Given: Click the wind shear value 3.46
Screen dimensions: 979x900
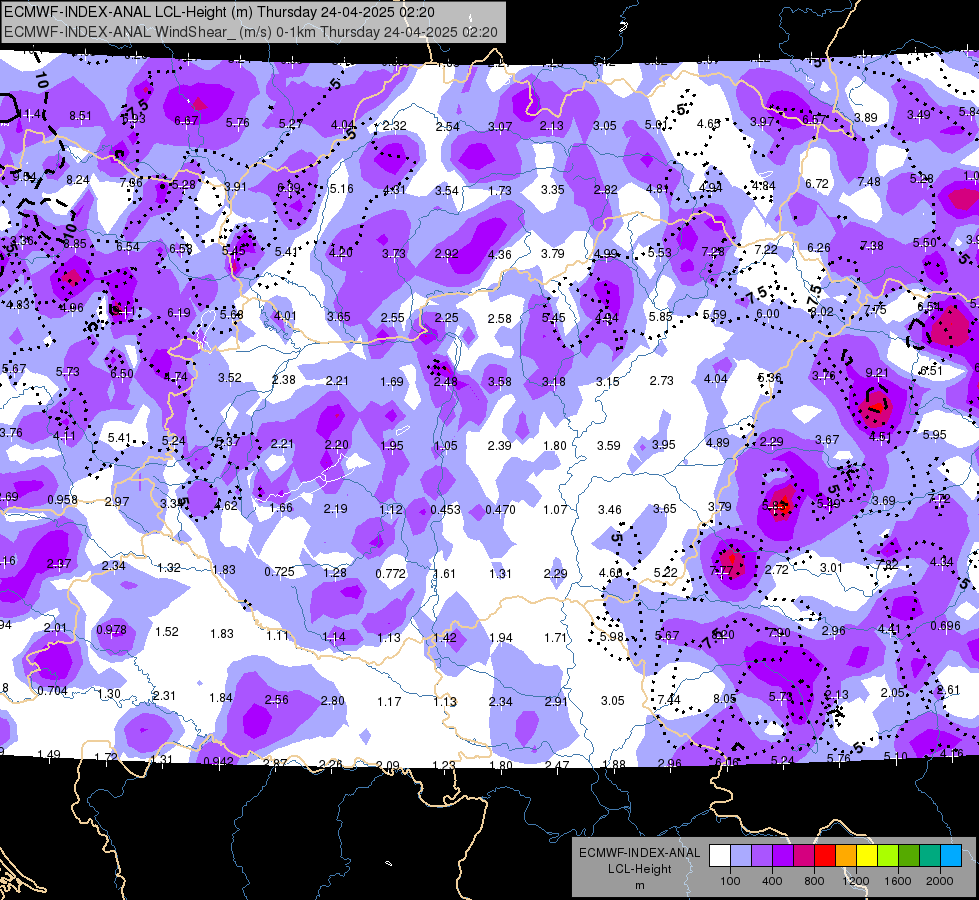Looking at the screenshot, I should (x=609, y=510).
